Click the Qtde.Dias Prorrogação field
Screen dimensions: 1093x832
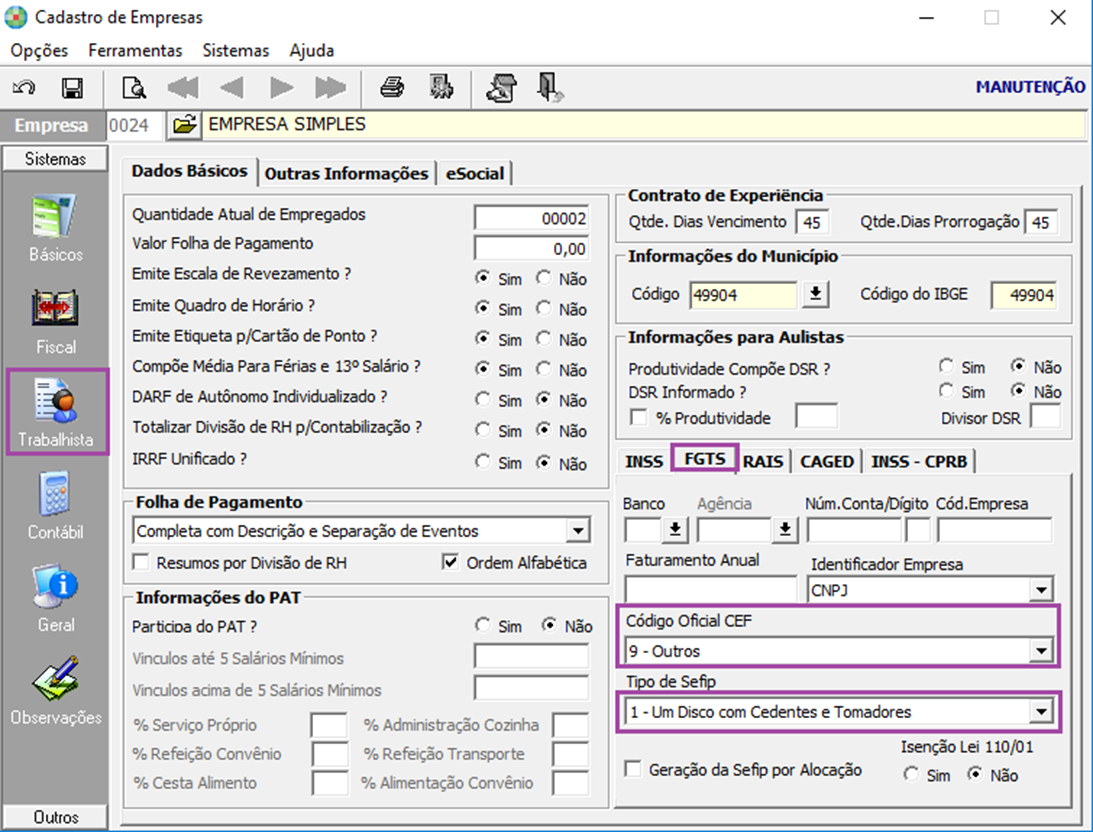tap(1041, 222)
